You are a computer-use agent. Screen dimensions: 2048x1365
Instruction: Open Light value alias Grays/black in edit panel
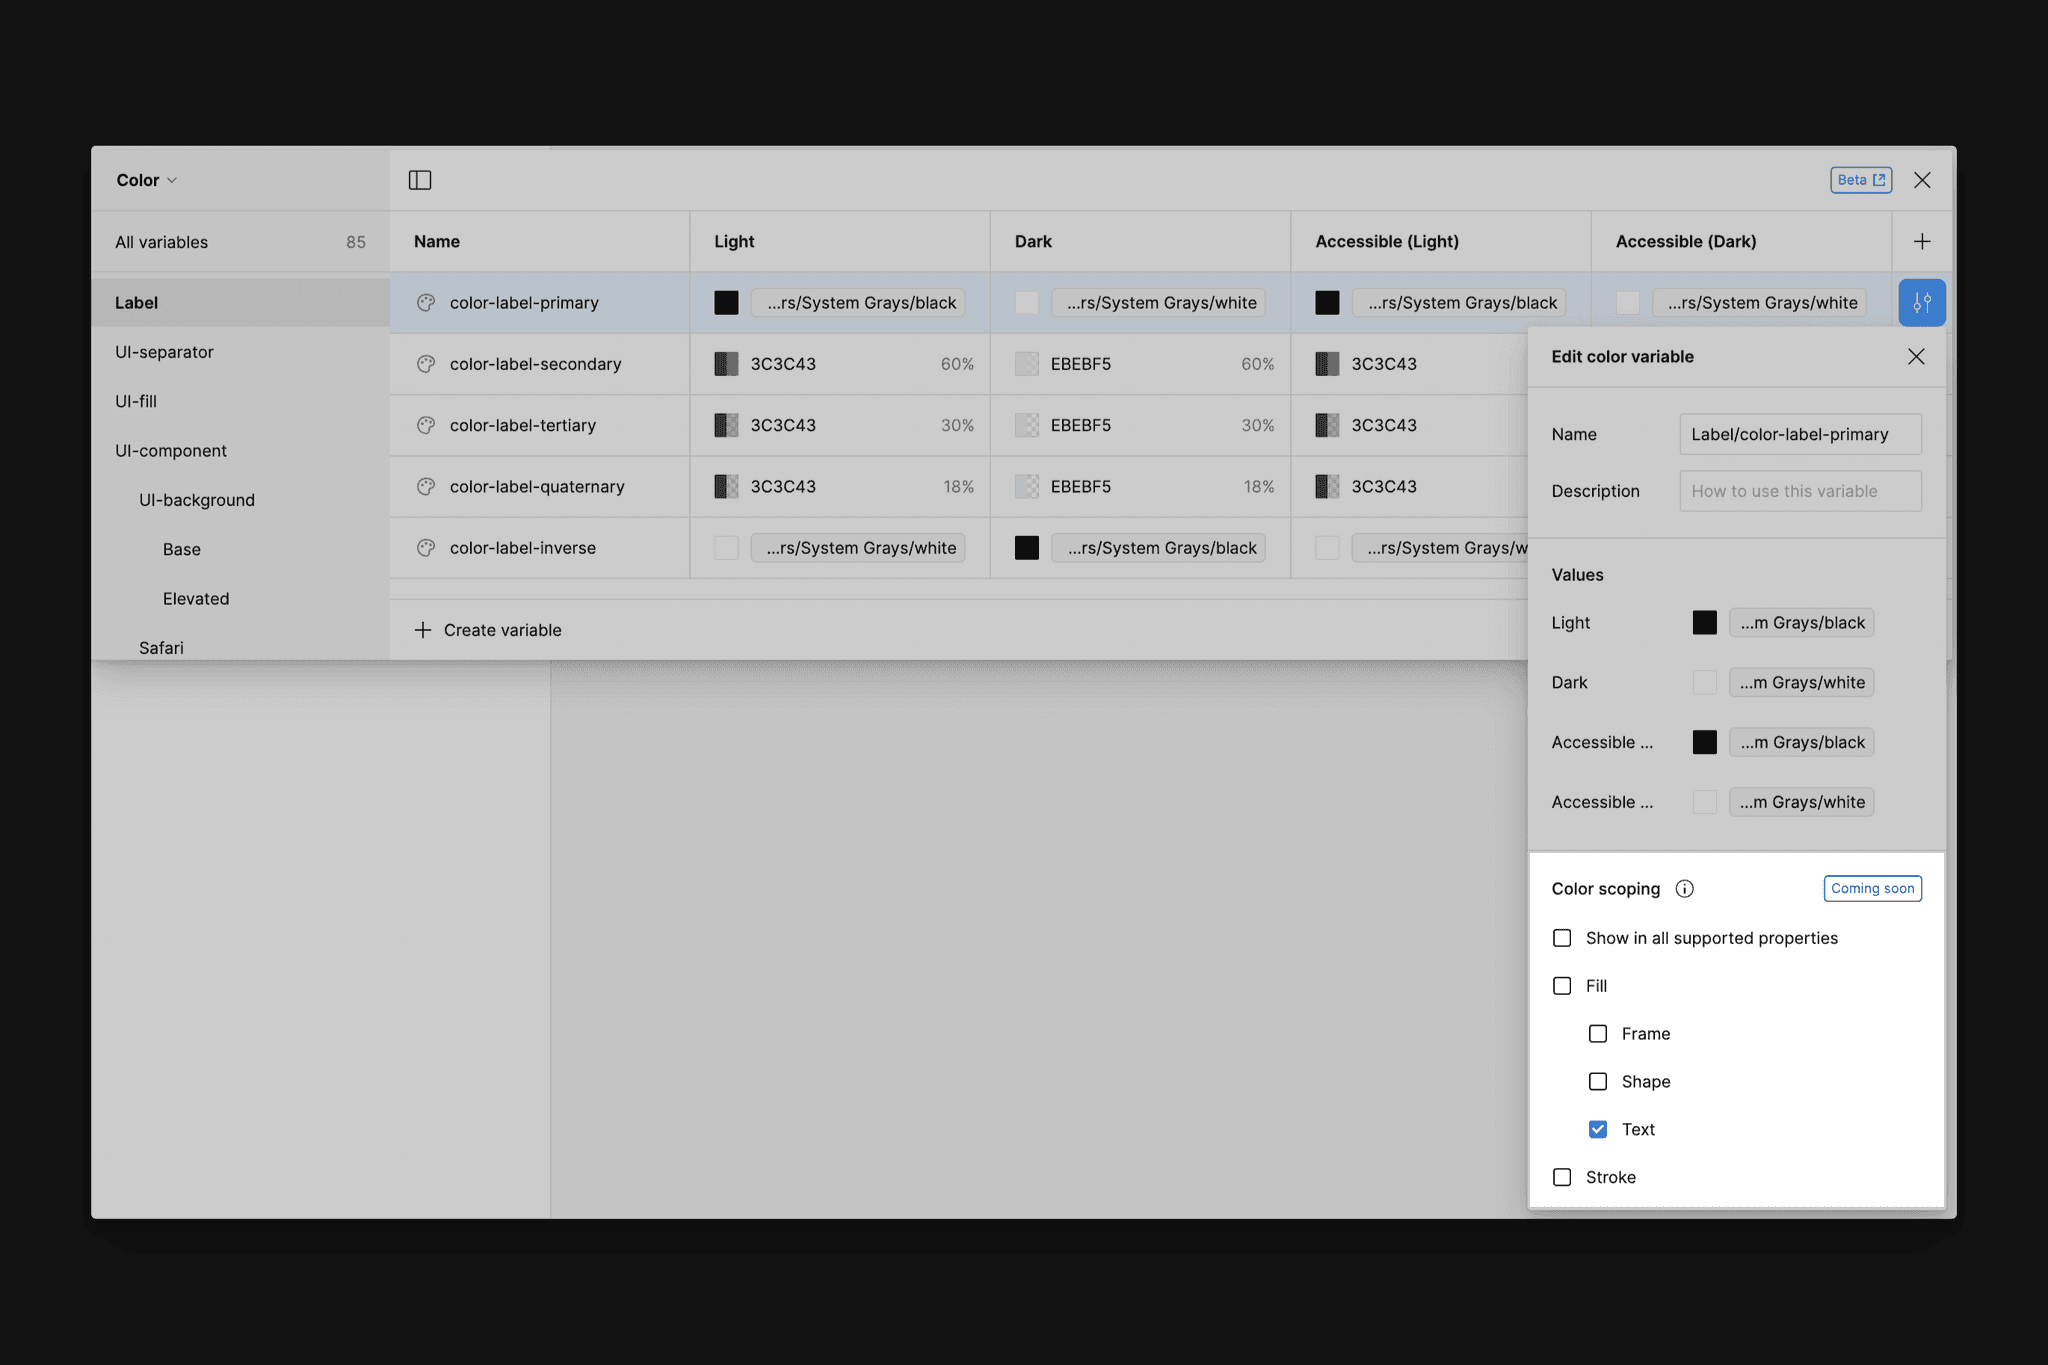(x=1801, y=623)
